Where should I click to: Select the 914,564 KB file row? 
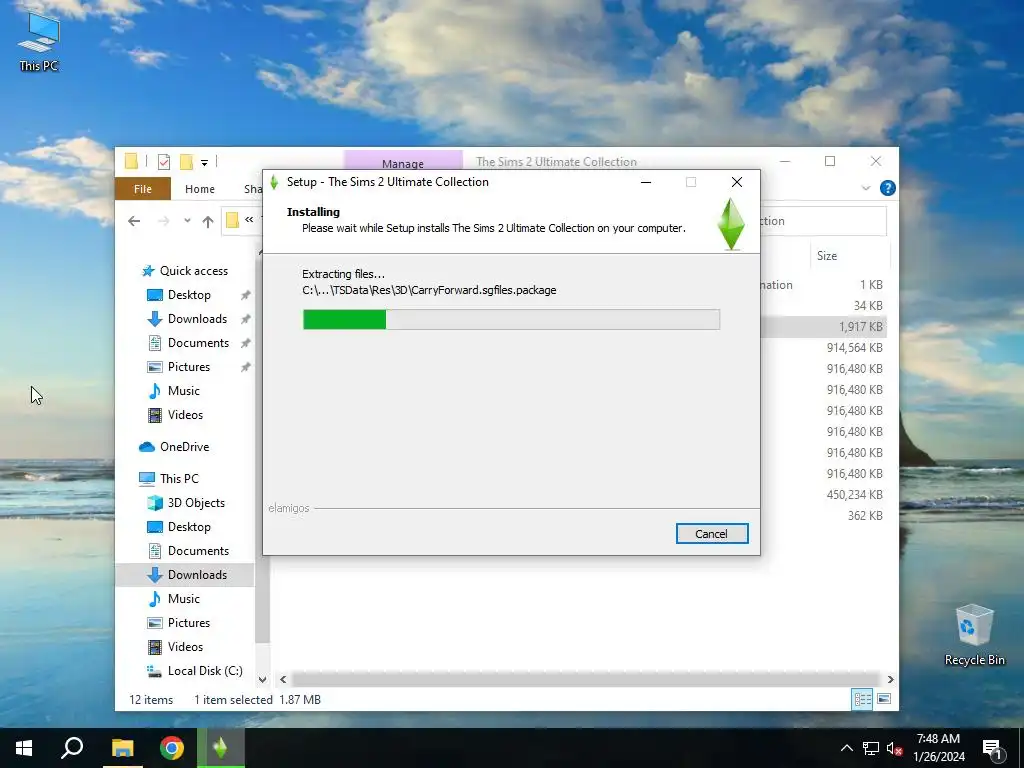[824, 347]
